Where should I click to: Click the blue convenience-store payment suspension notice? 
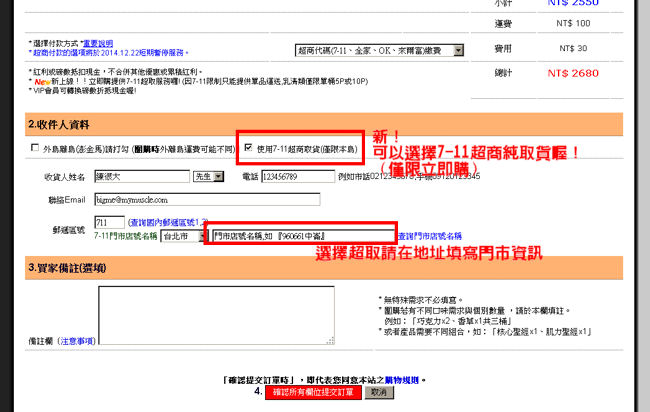tap(110, 53)
